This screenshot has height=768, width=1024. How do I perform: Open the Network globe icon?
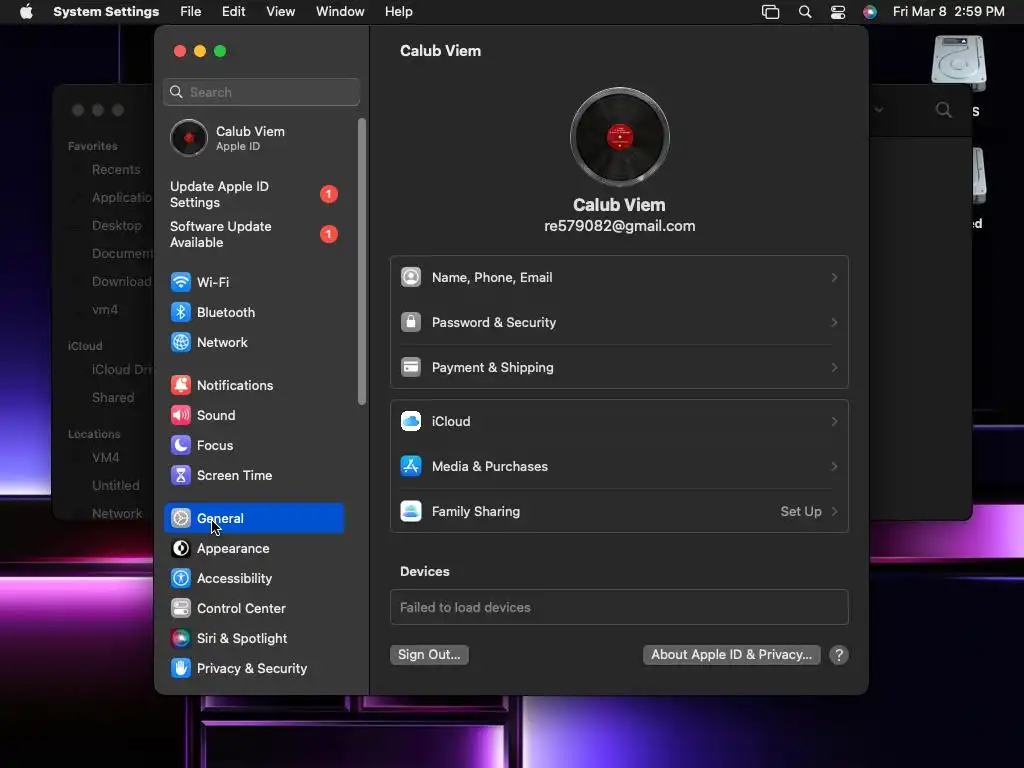(x=181, y=342)
